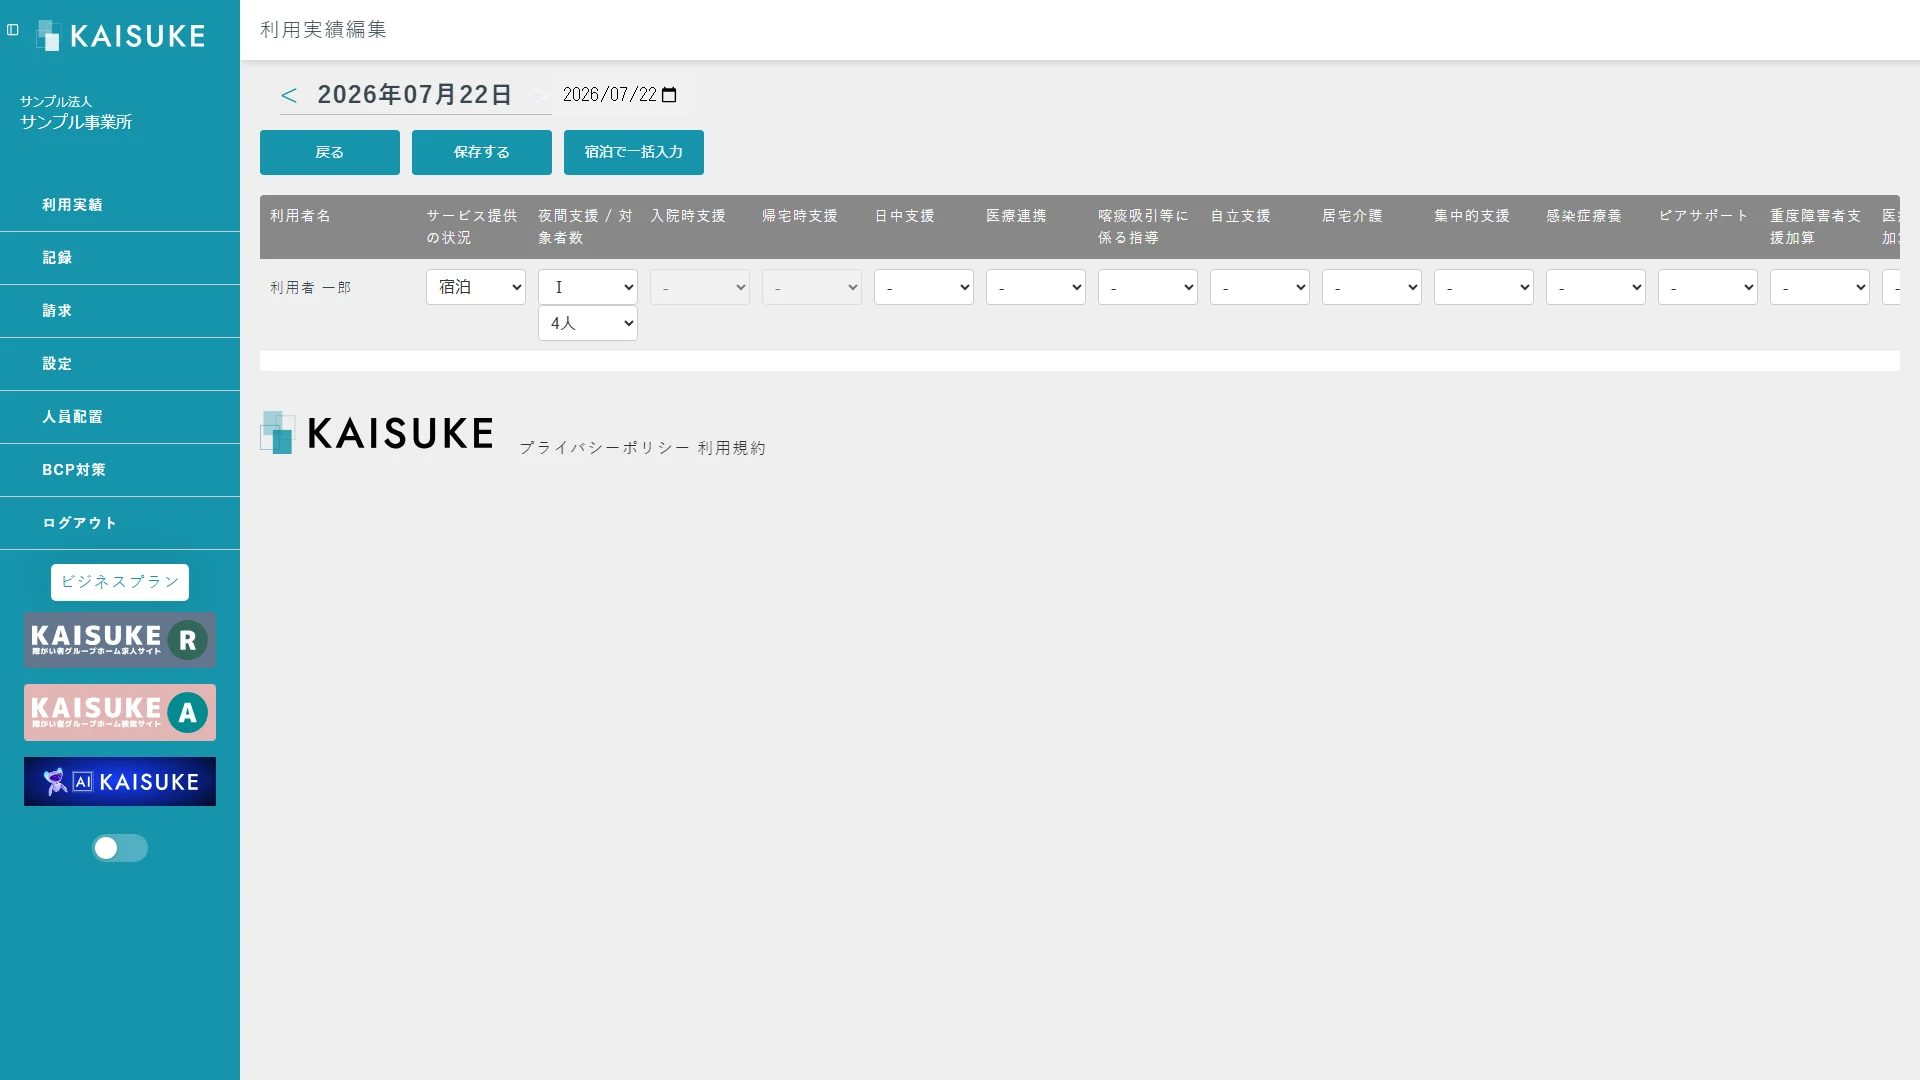Expand the 重度障害者支援加算 dropdown

click(x=1820, y=287)
